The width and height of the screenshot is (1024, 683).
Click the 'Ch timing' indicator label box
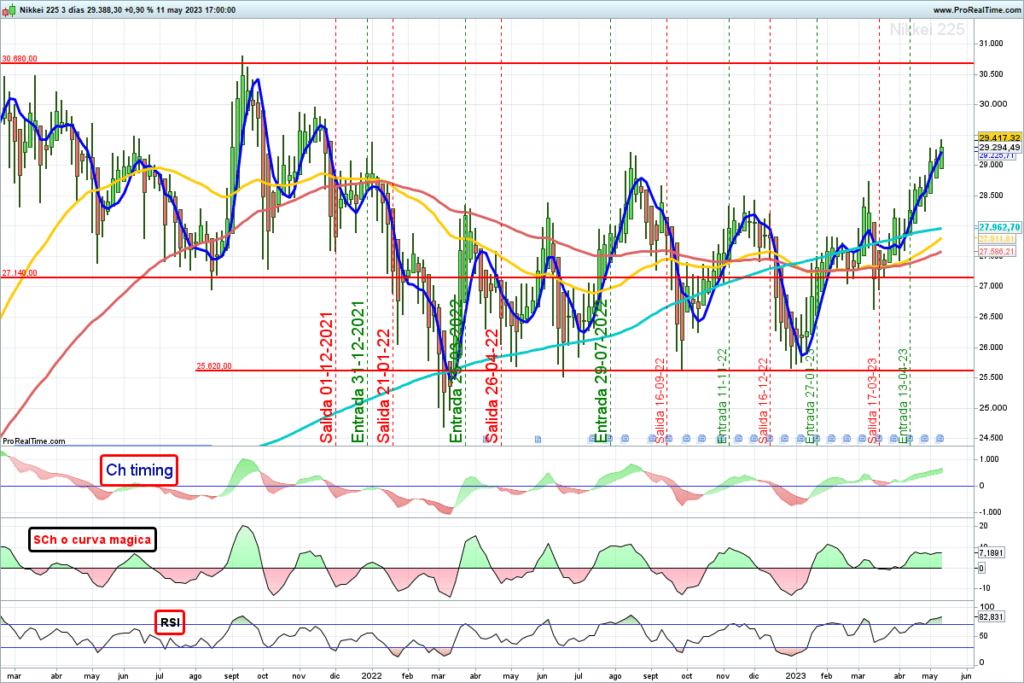[139, 470]
